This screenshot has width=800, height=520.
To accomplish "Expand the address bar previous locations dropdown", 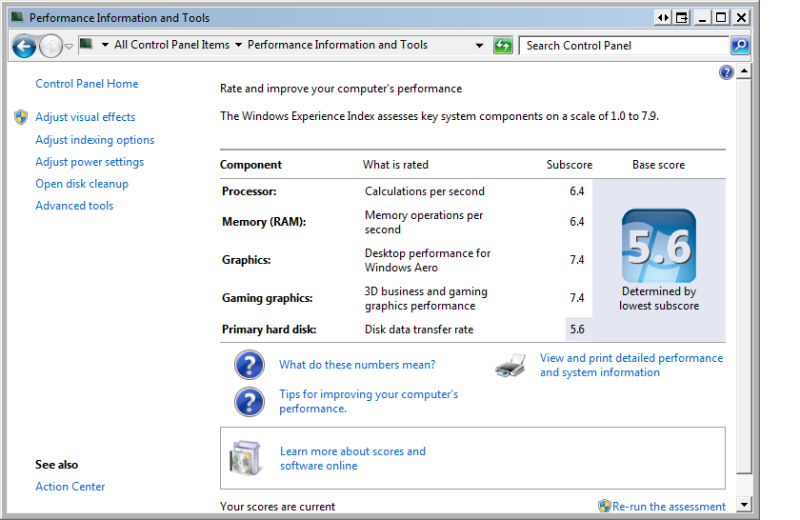I will click(480, 46).
